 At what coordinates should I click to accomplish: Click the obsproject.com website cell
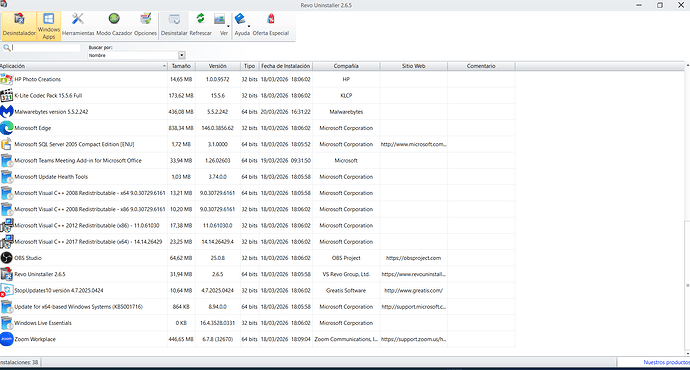414,258
